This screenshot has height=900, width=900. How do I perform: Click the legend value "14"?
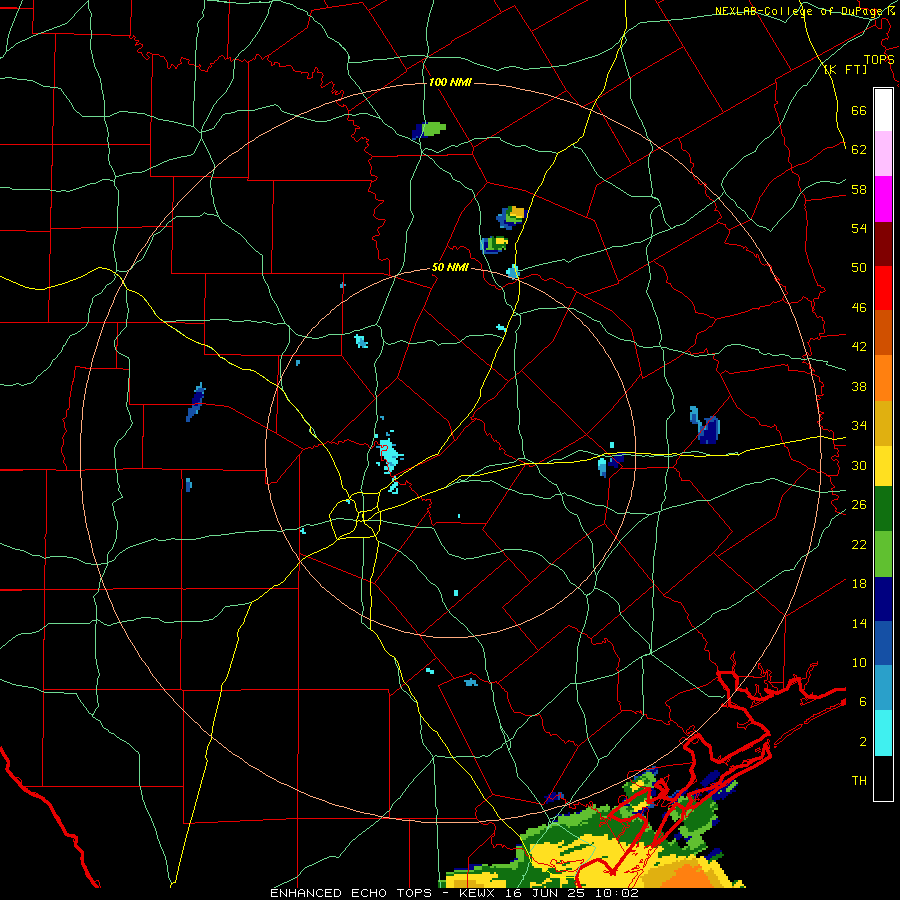coord(859,623)
